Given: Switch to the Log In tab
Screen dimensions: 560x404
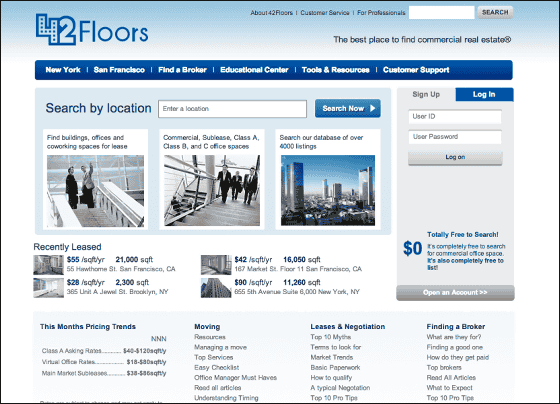Looking at the screenshot, I should pyautogui.click(x=484, y=94).
